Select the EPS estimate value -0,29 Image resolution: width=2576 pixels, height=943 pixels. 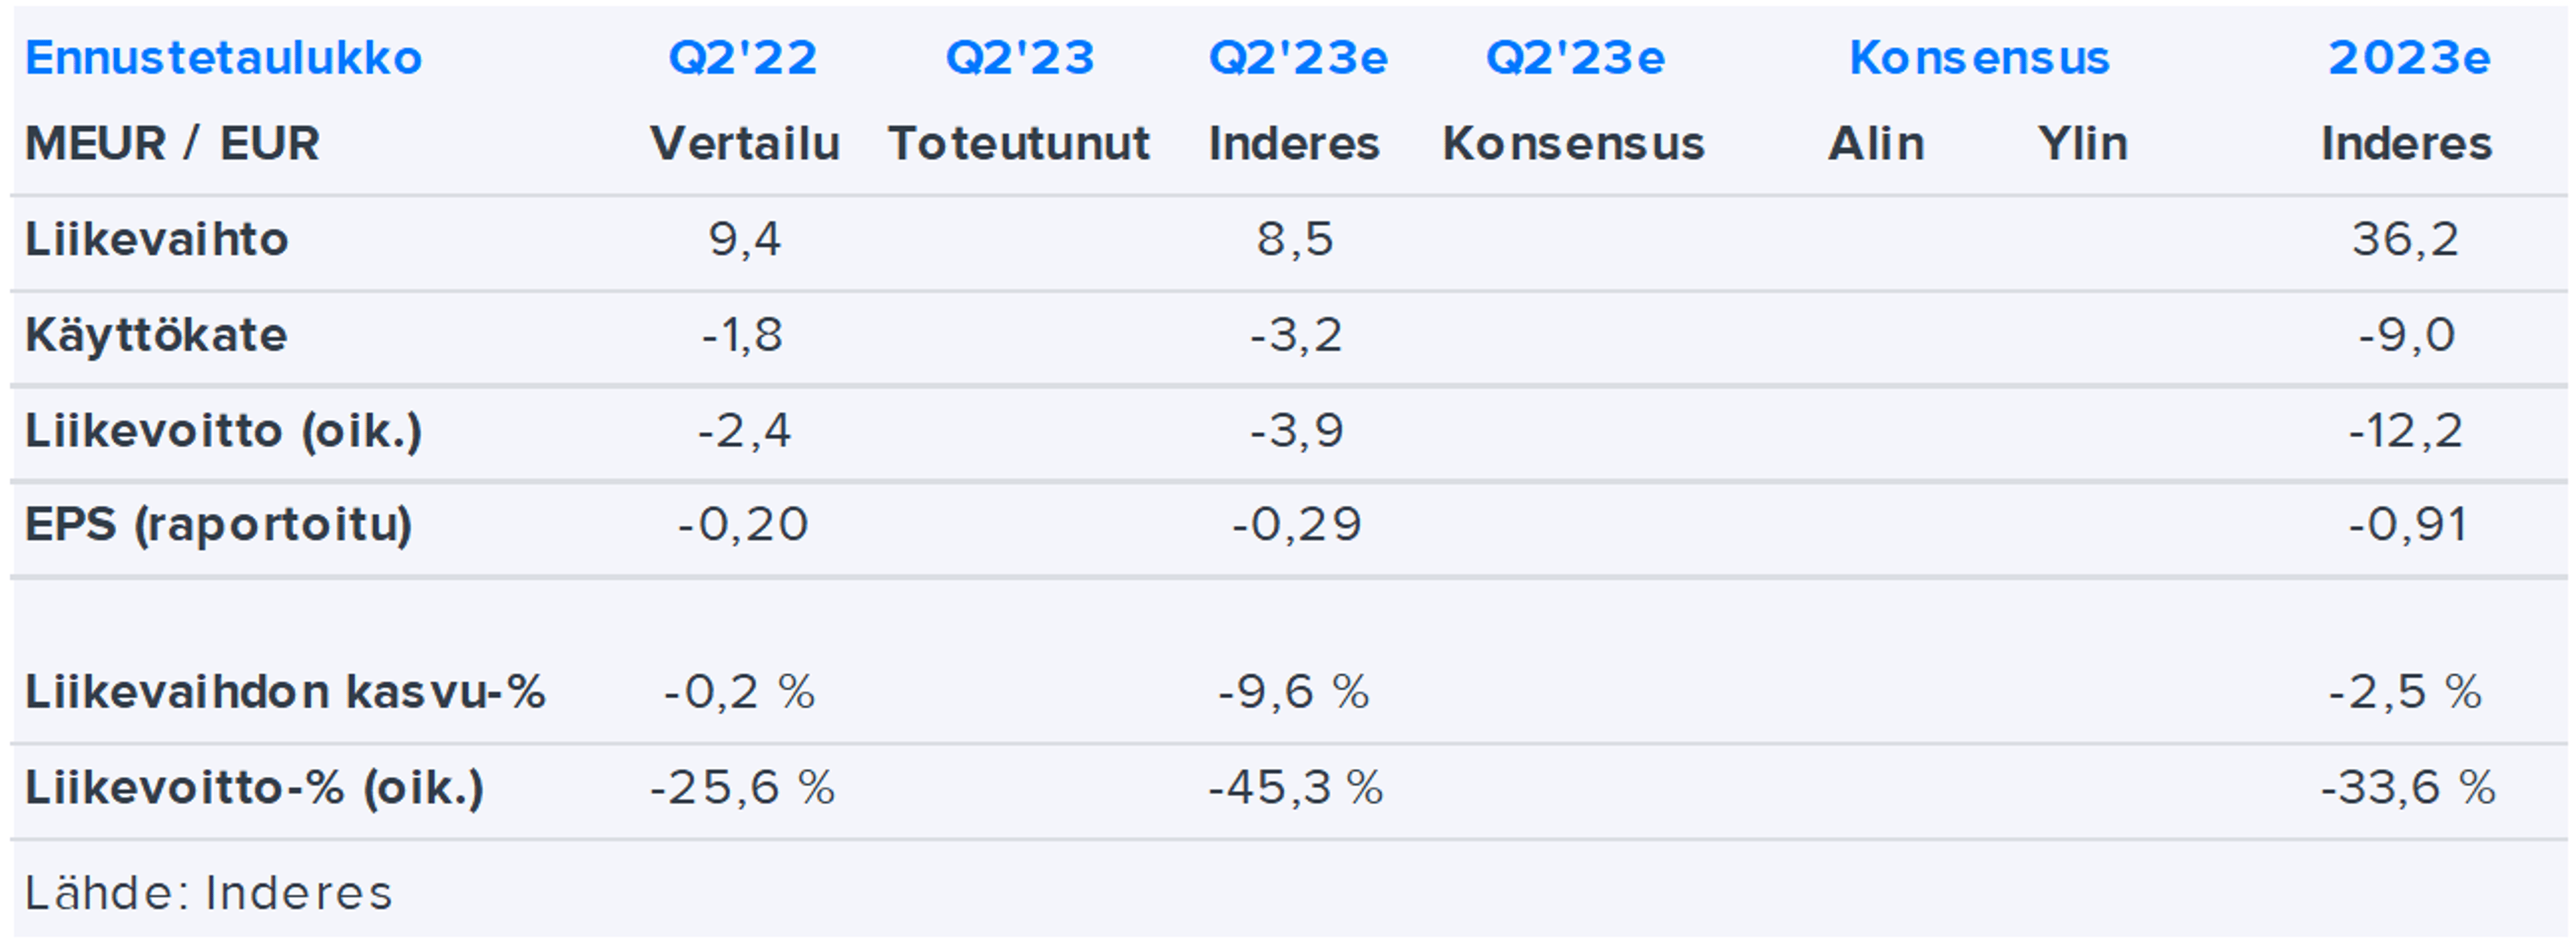[1296, 525]
